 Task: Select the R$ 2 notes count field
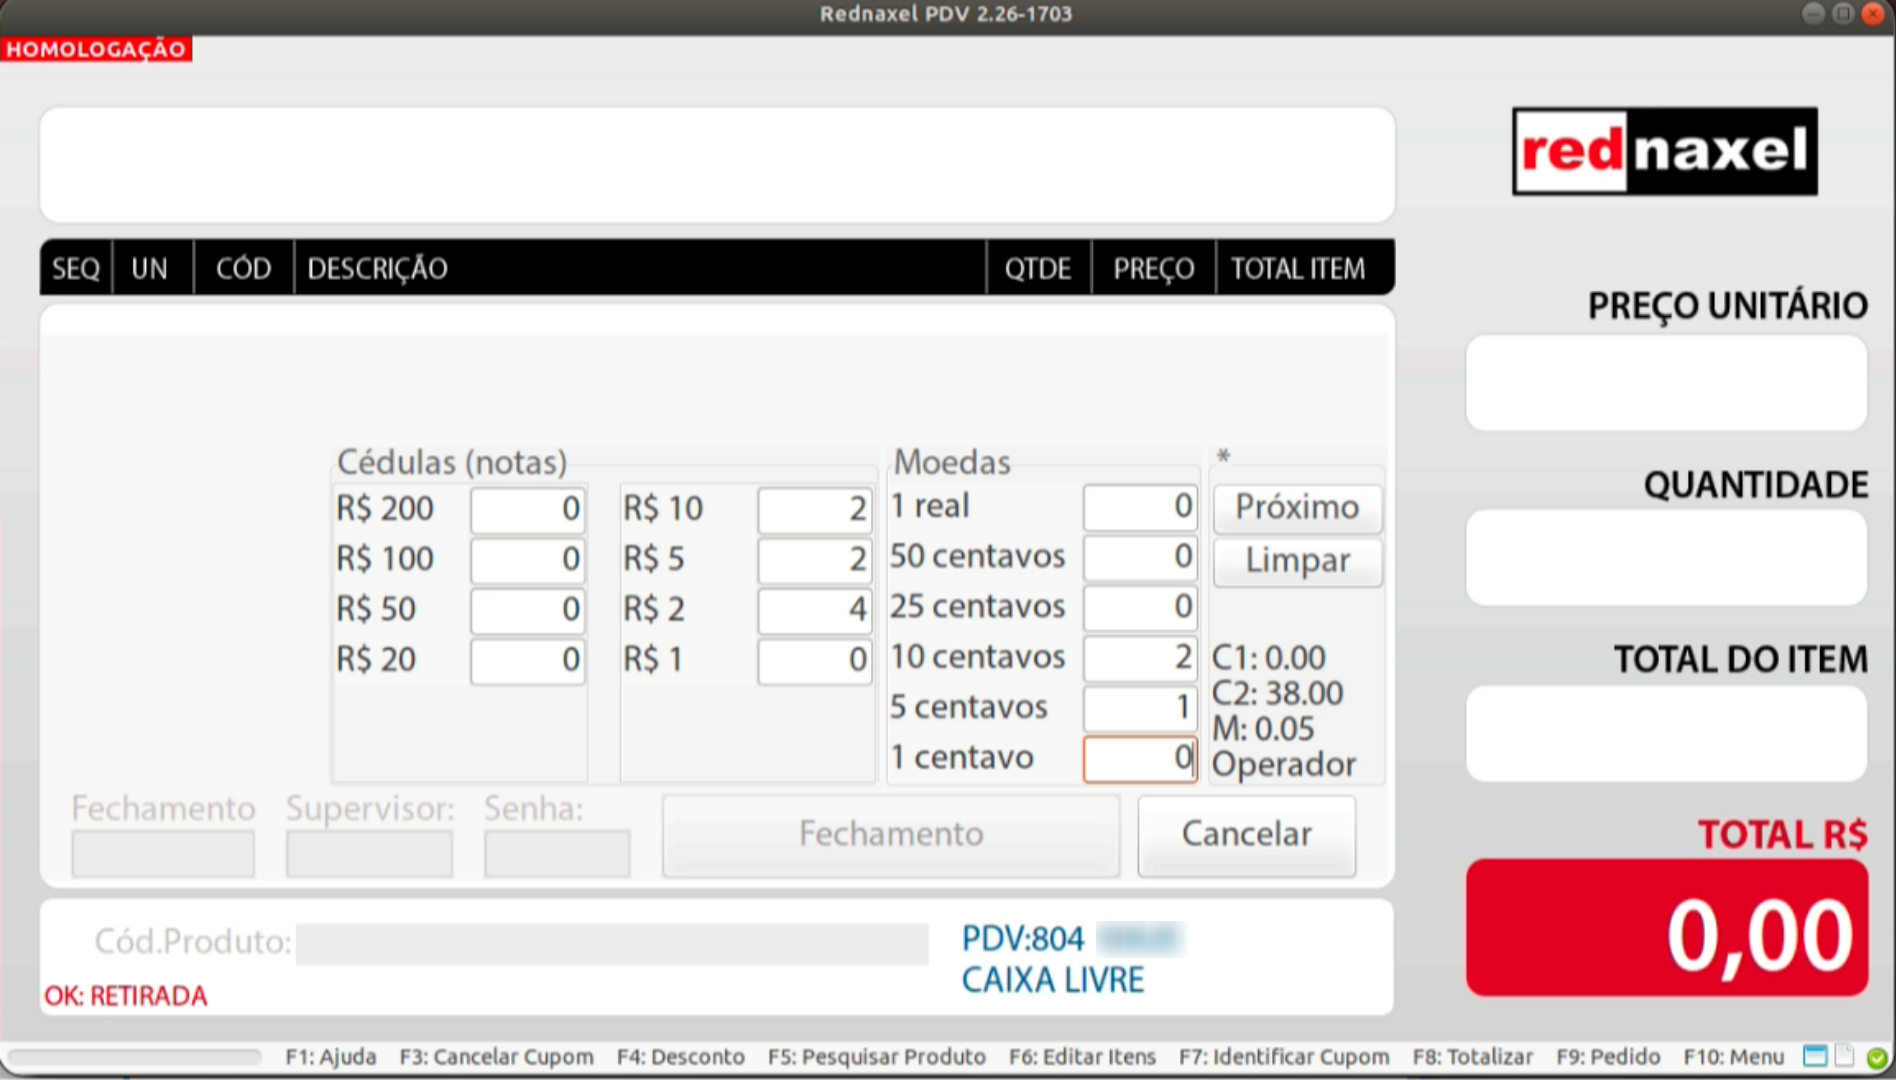point(814,609)
